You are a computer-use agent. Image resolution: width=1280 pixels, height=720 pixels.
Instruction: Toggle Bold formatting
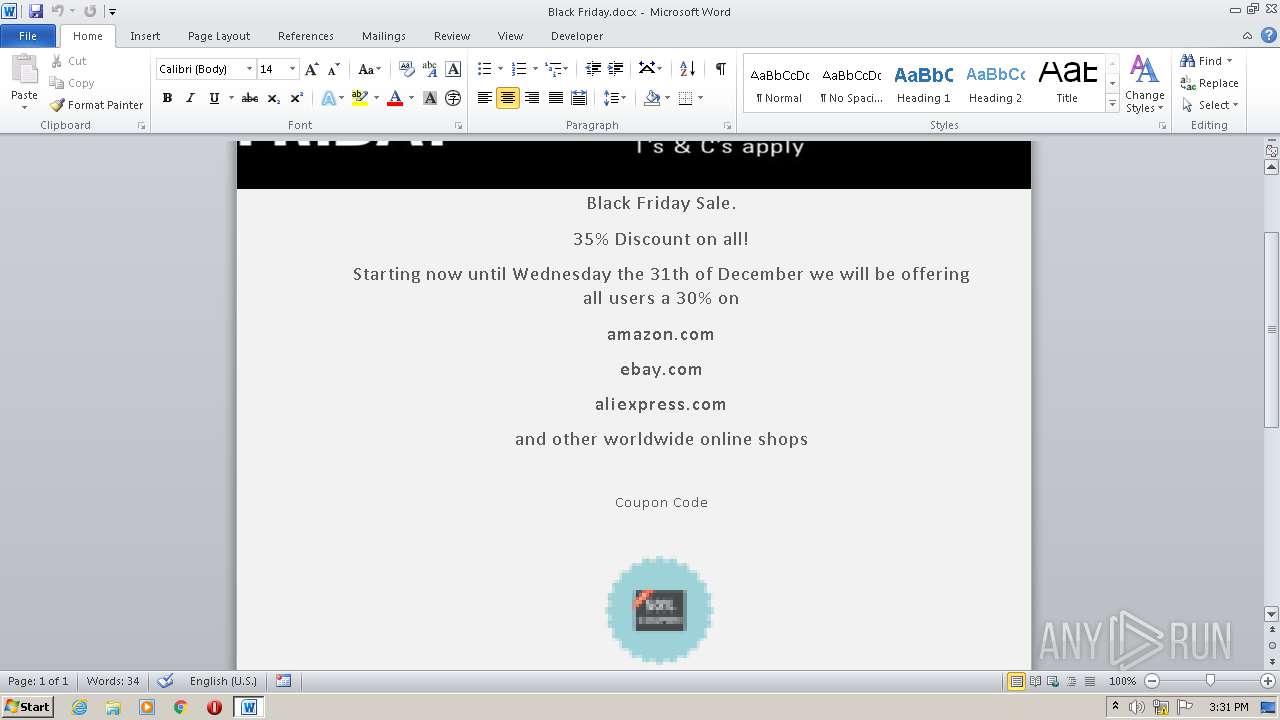point(167,98)
